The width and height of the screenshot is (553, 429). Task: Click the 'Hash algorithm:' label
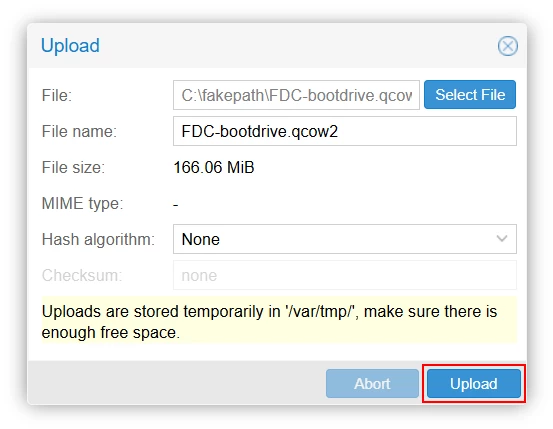98,240
